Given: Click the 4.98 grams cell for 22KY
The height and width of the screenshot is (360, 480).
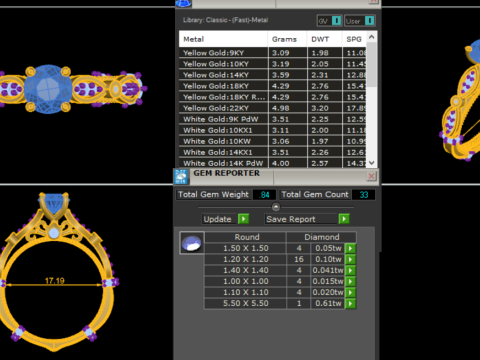Looking at the screenshot, I should 287,108.
